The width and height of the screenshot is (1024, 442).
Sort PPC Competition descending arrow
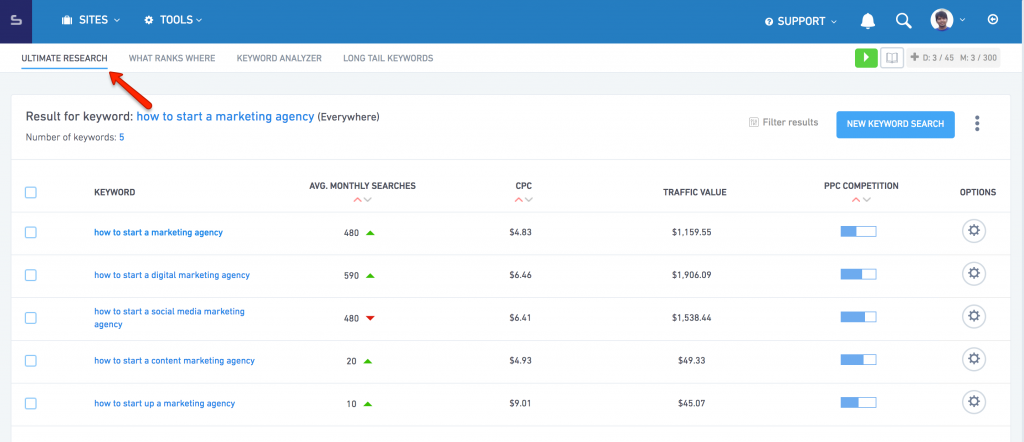pyautogui.click(x=867, y=200)
